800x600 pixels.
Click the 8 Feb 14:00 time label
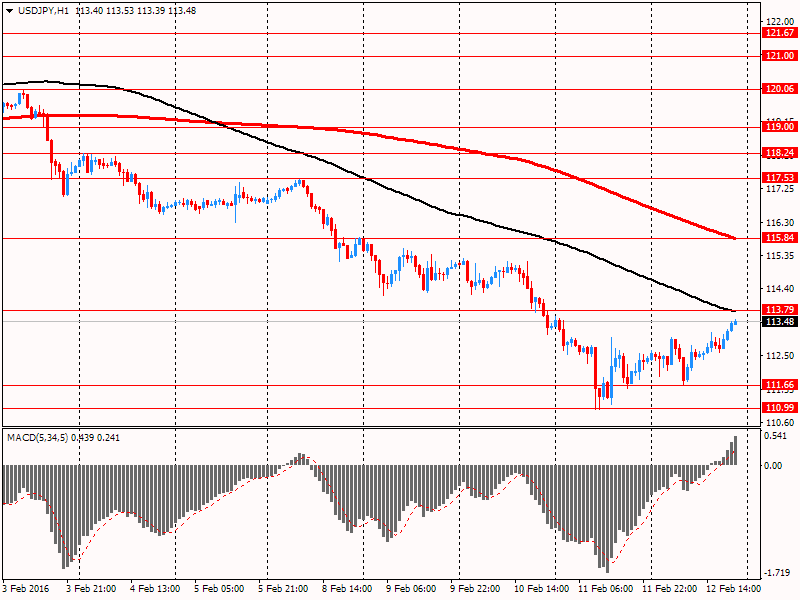pos(347,589)
